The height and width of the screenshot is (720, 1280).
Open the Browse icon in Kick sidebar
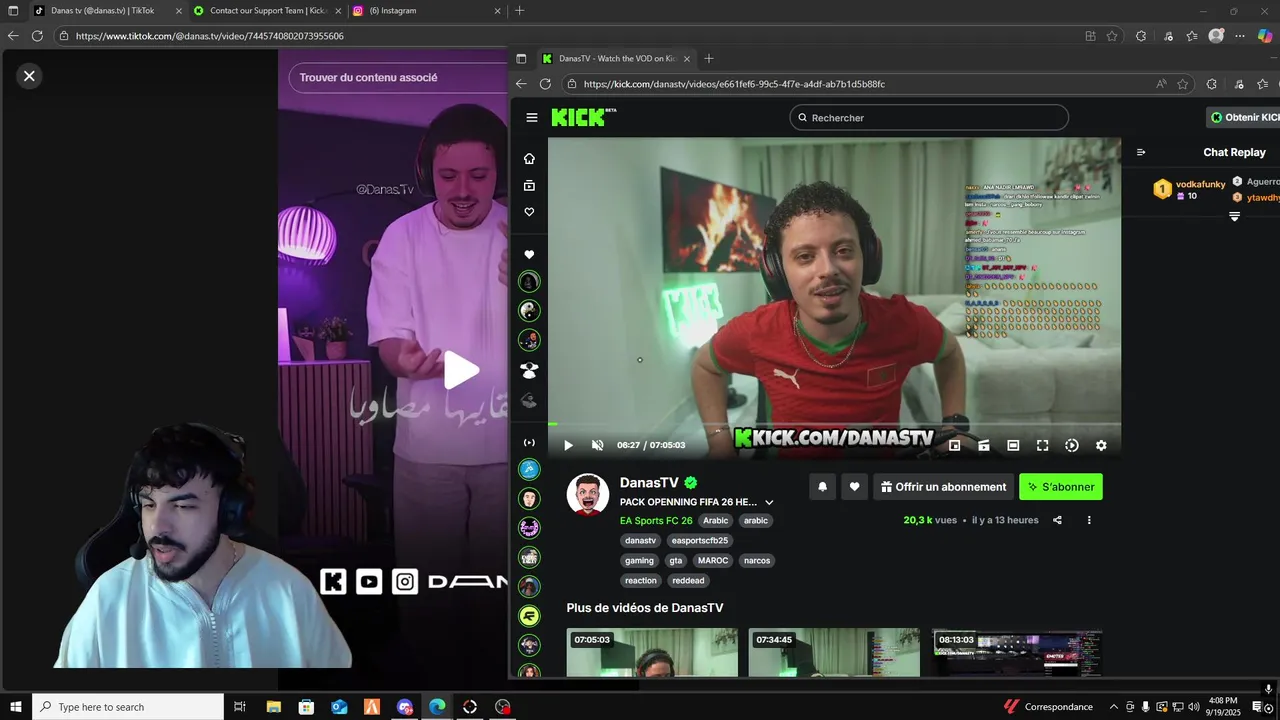529,186
